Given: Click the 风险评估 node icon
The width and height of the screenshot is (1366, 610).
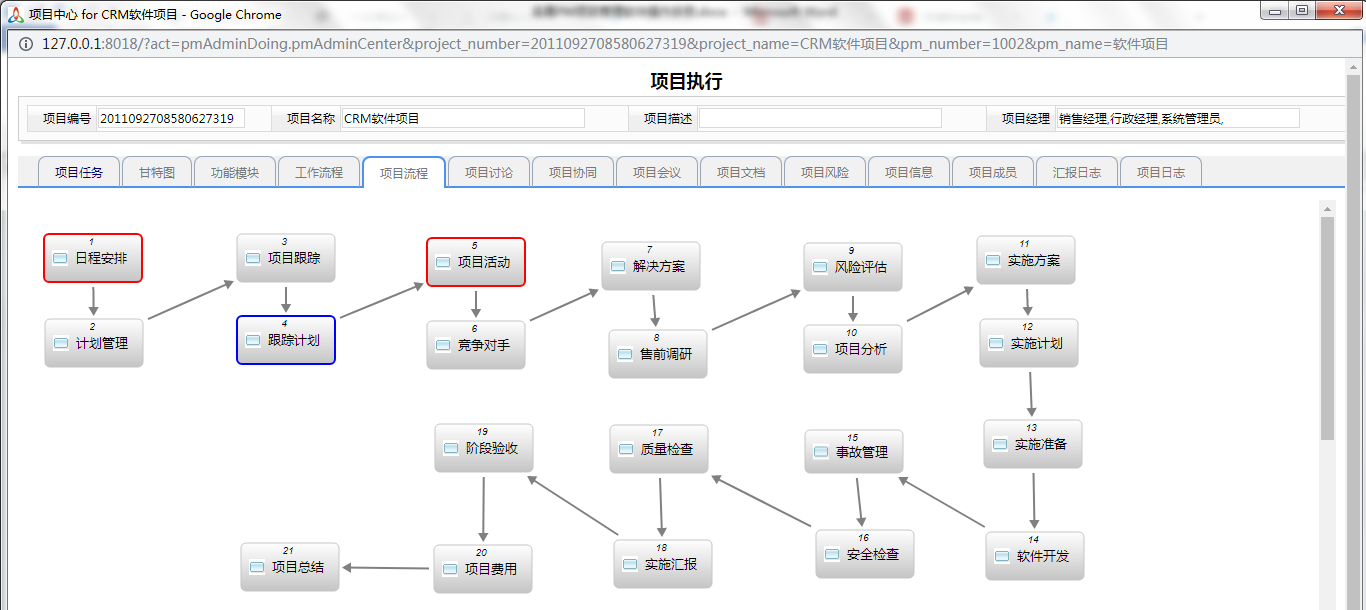Looking at the screenshot, I should point(820,268).
